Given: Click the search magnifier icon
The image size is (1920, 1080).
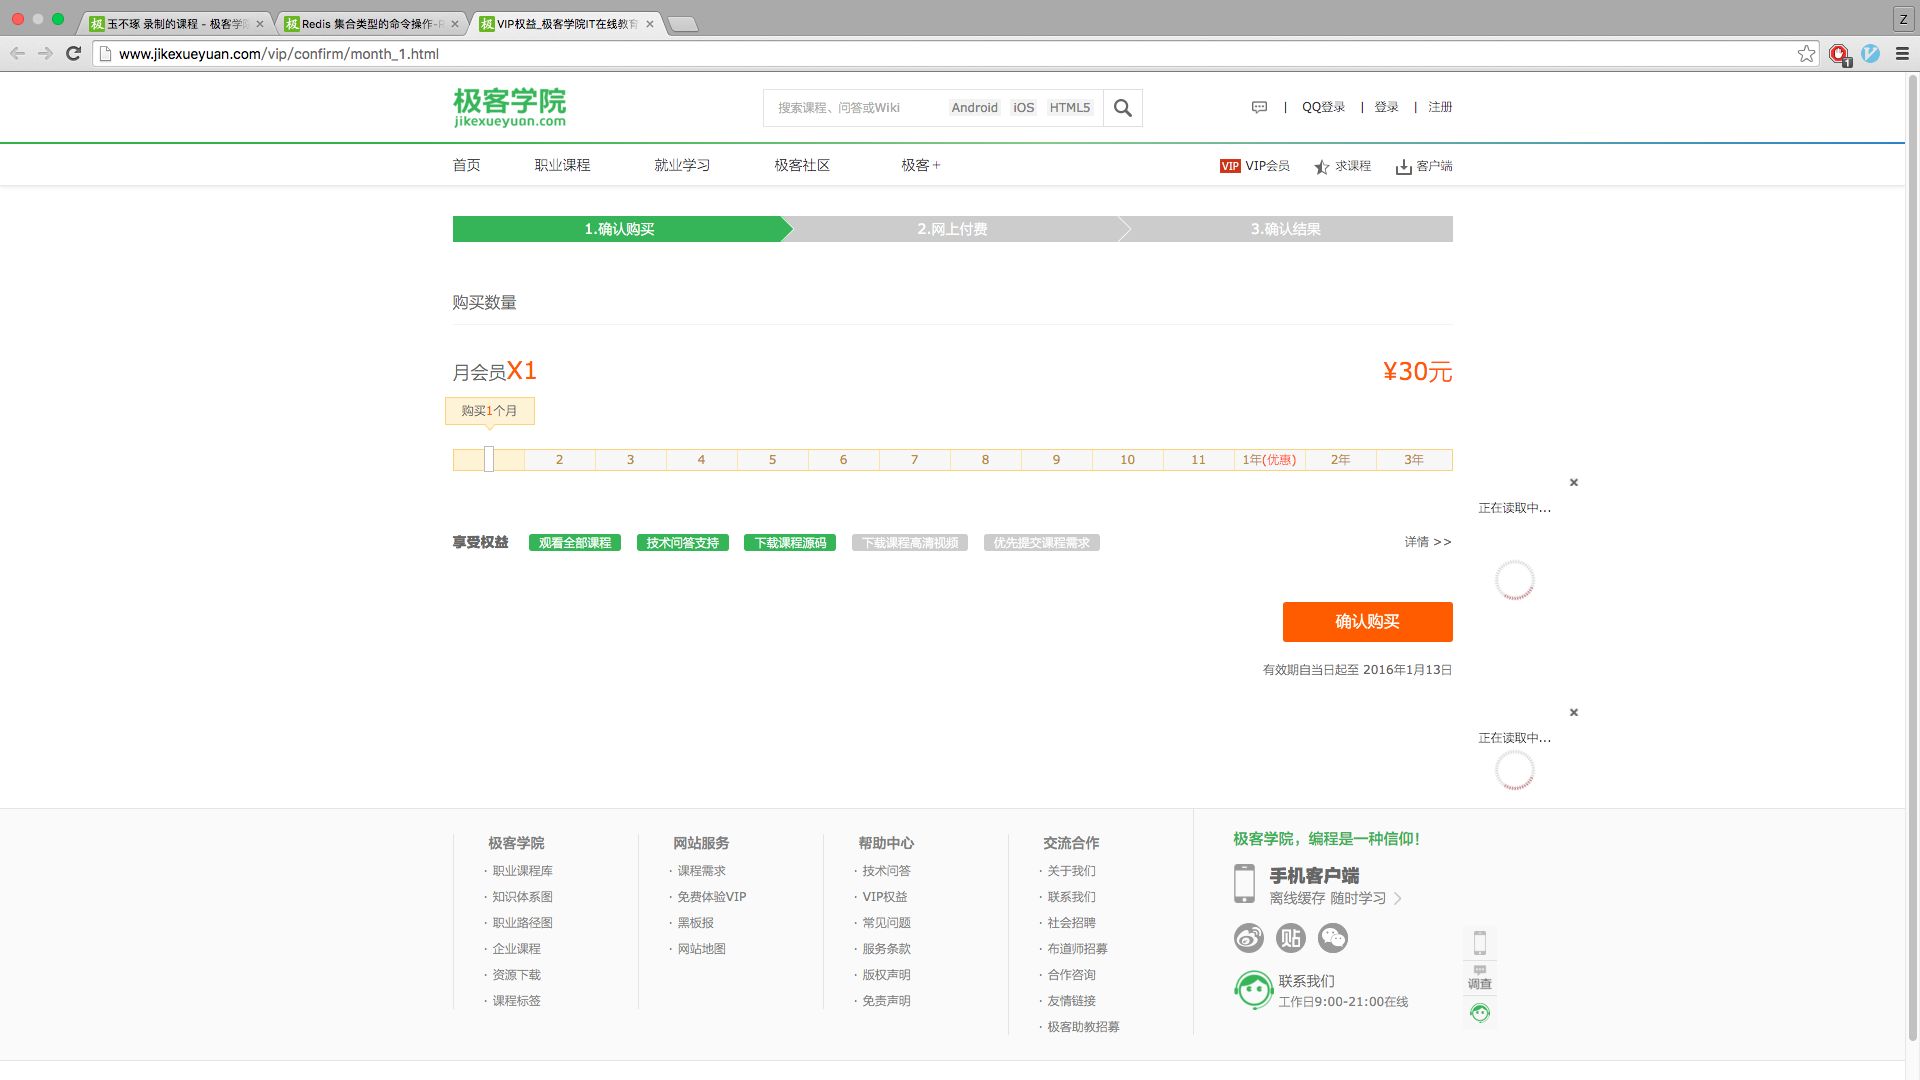Looking at the screenshot, I should pyautogui.click(x=1122, y=108).
